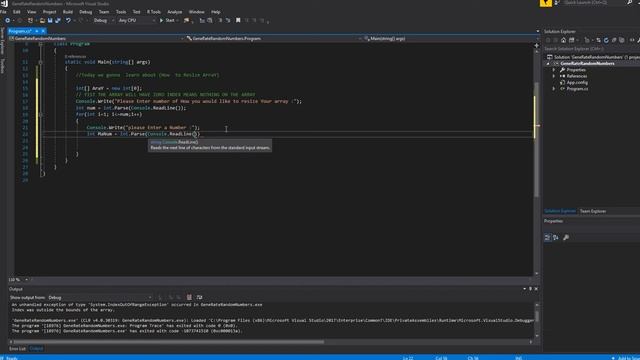Collapse the for loop code block
Viewport: 640px width, 360px height.
[x=40, y=114]
